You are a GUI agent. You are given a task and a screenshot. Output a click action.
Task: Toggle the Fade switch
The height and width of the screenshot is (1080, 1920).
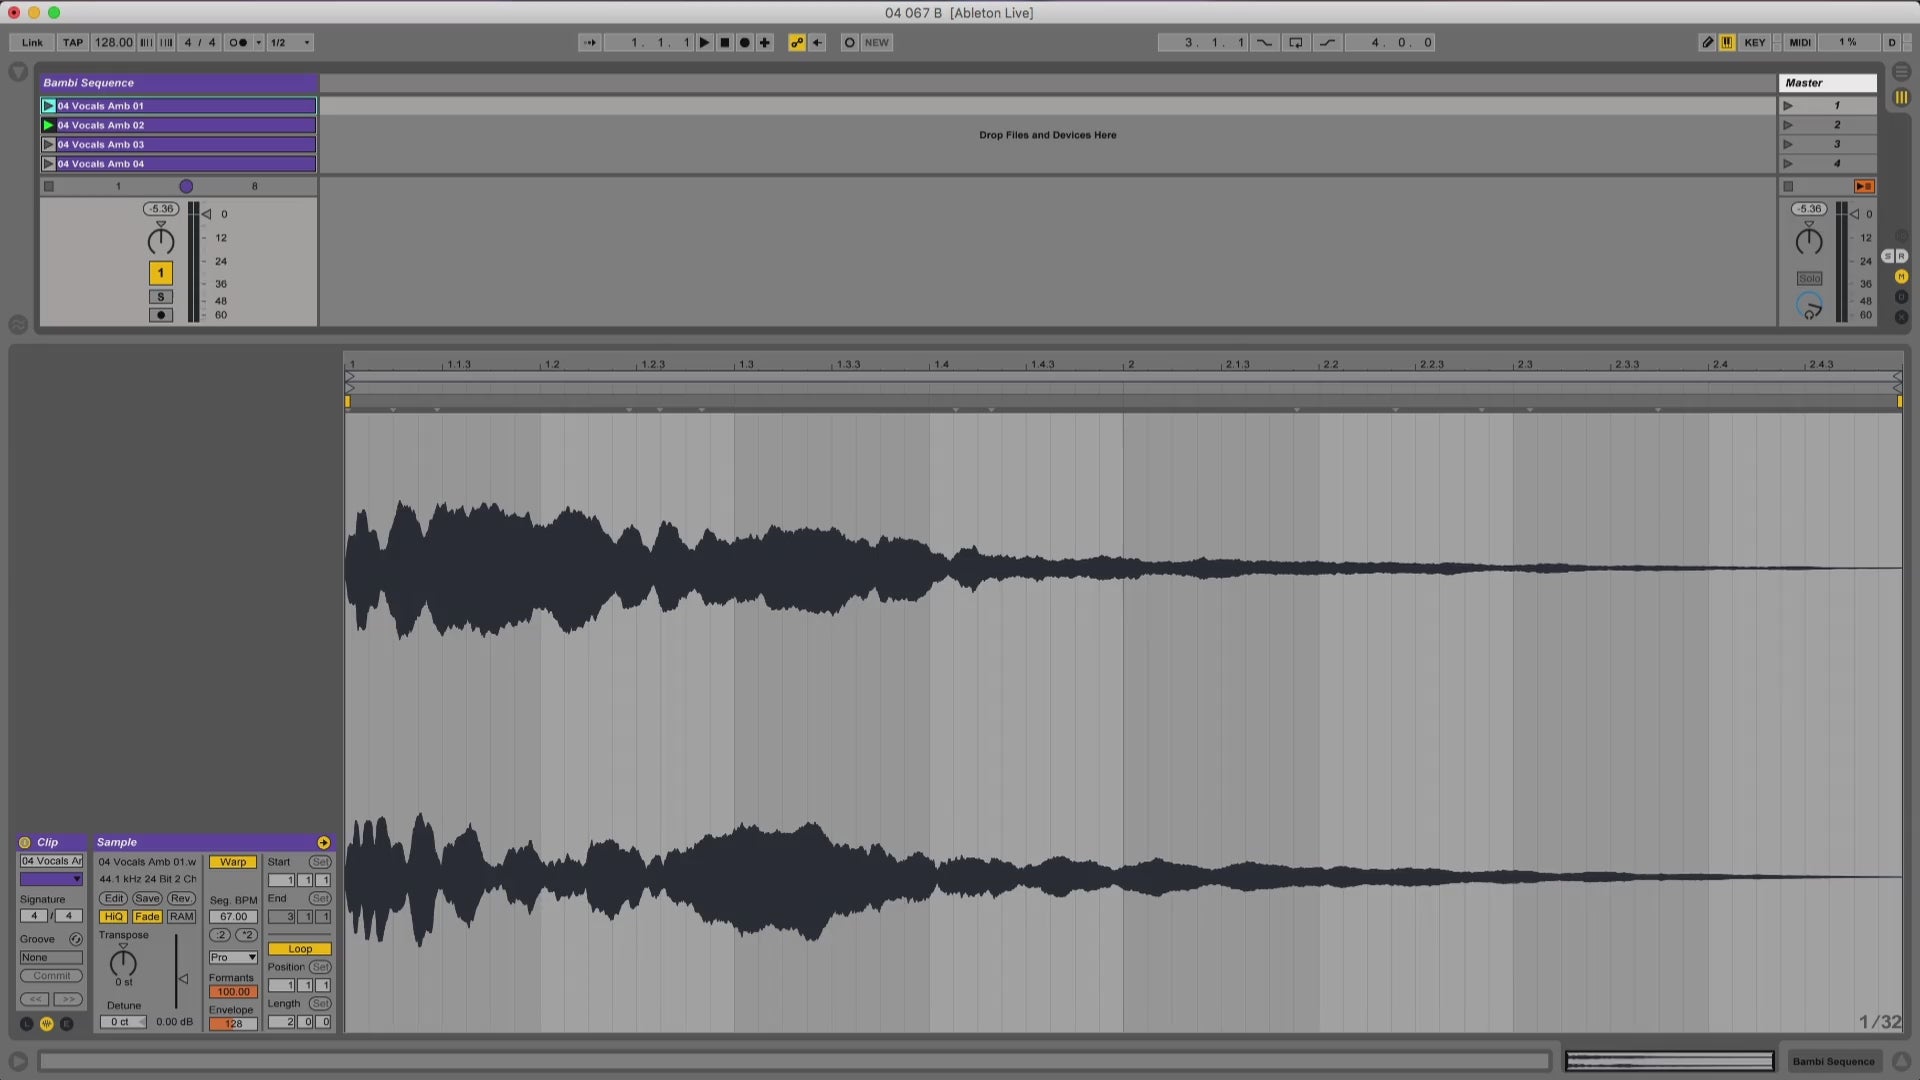(x=147, y=917)
